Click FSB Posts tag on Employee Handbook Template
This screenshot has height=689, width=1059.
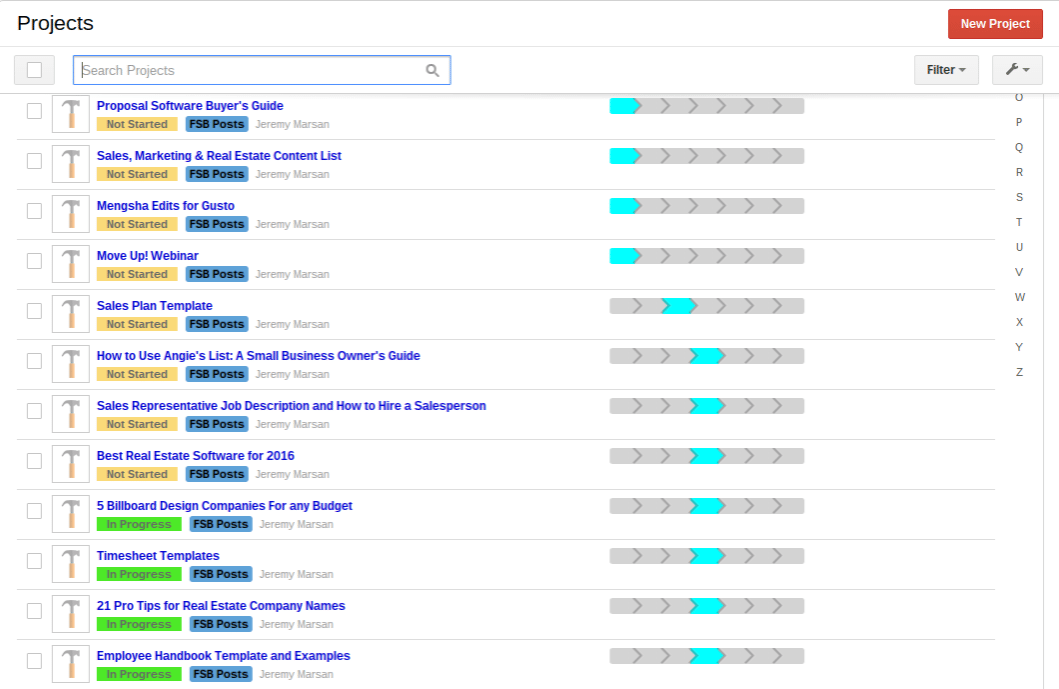coord(221,674)
